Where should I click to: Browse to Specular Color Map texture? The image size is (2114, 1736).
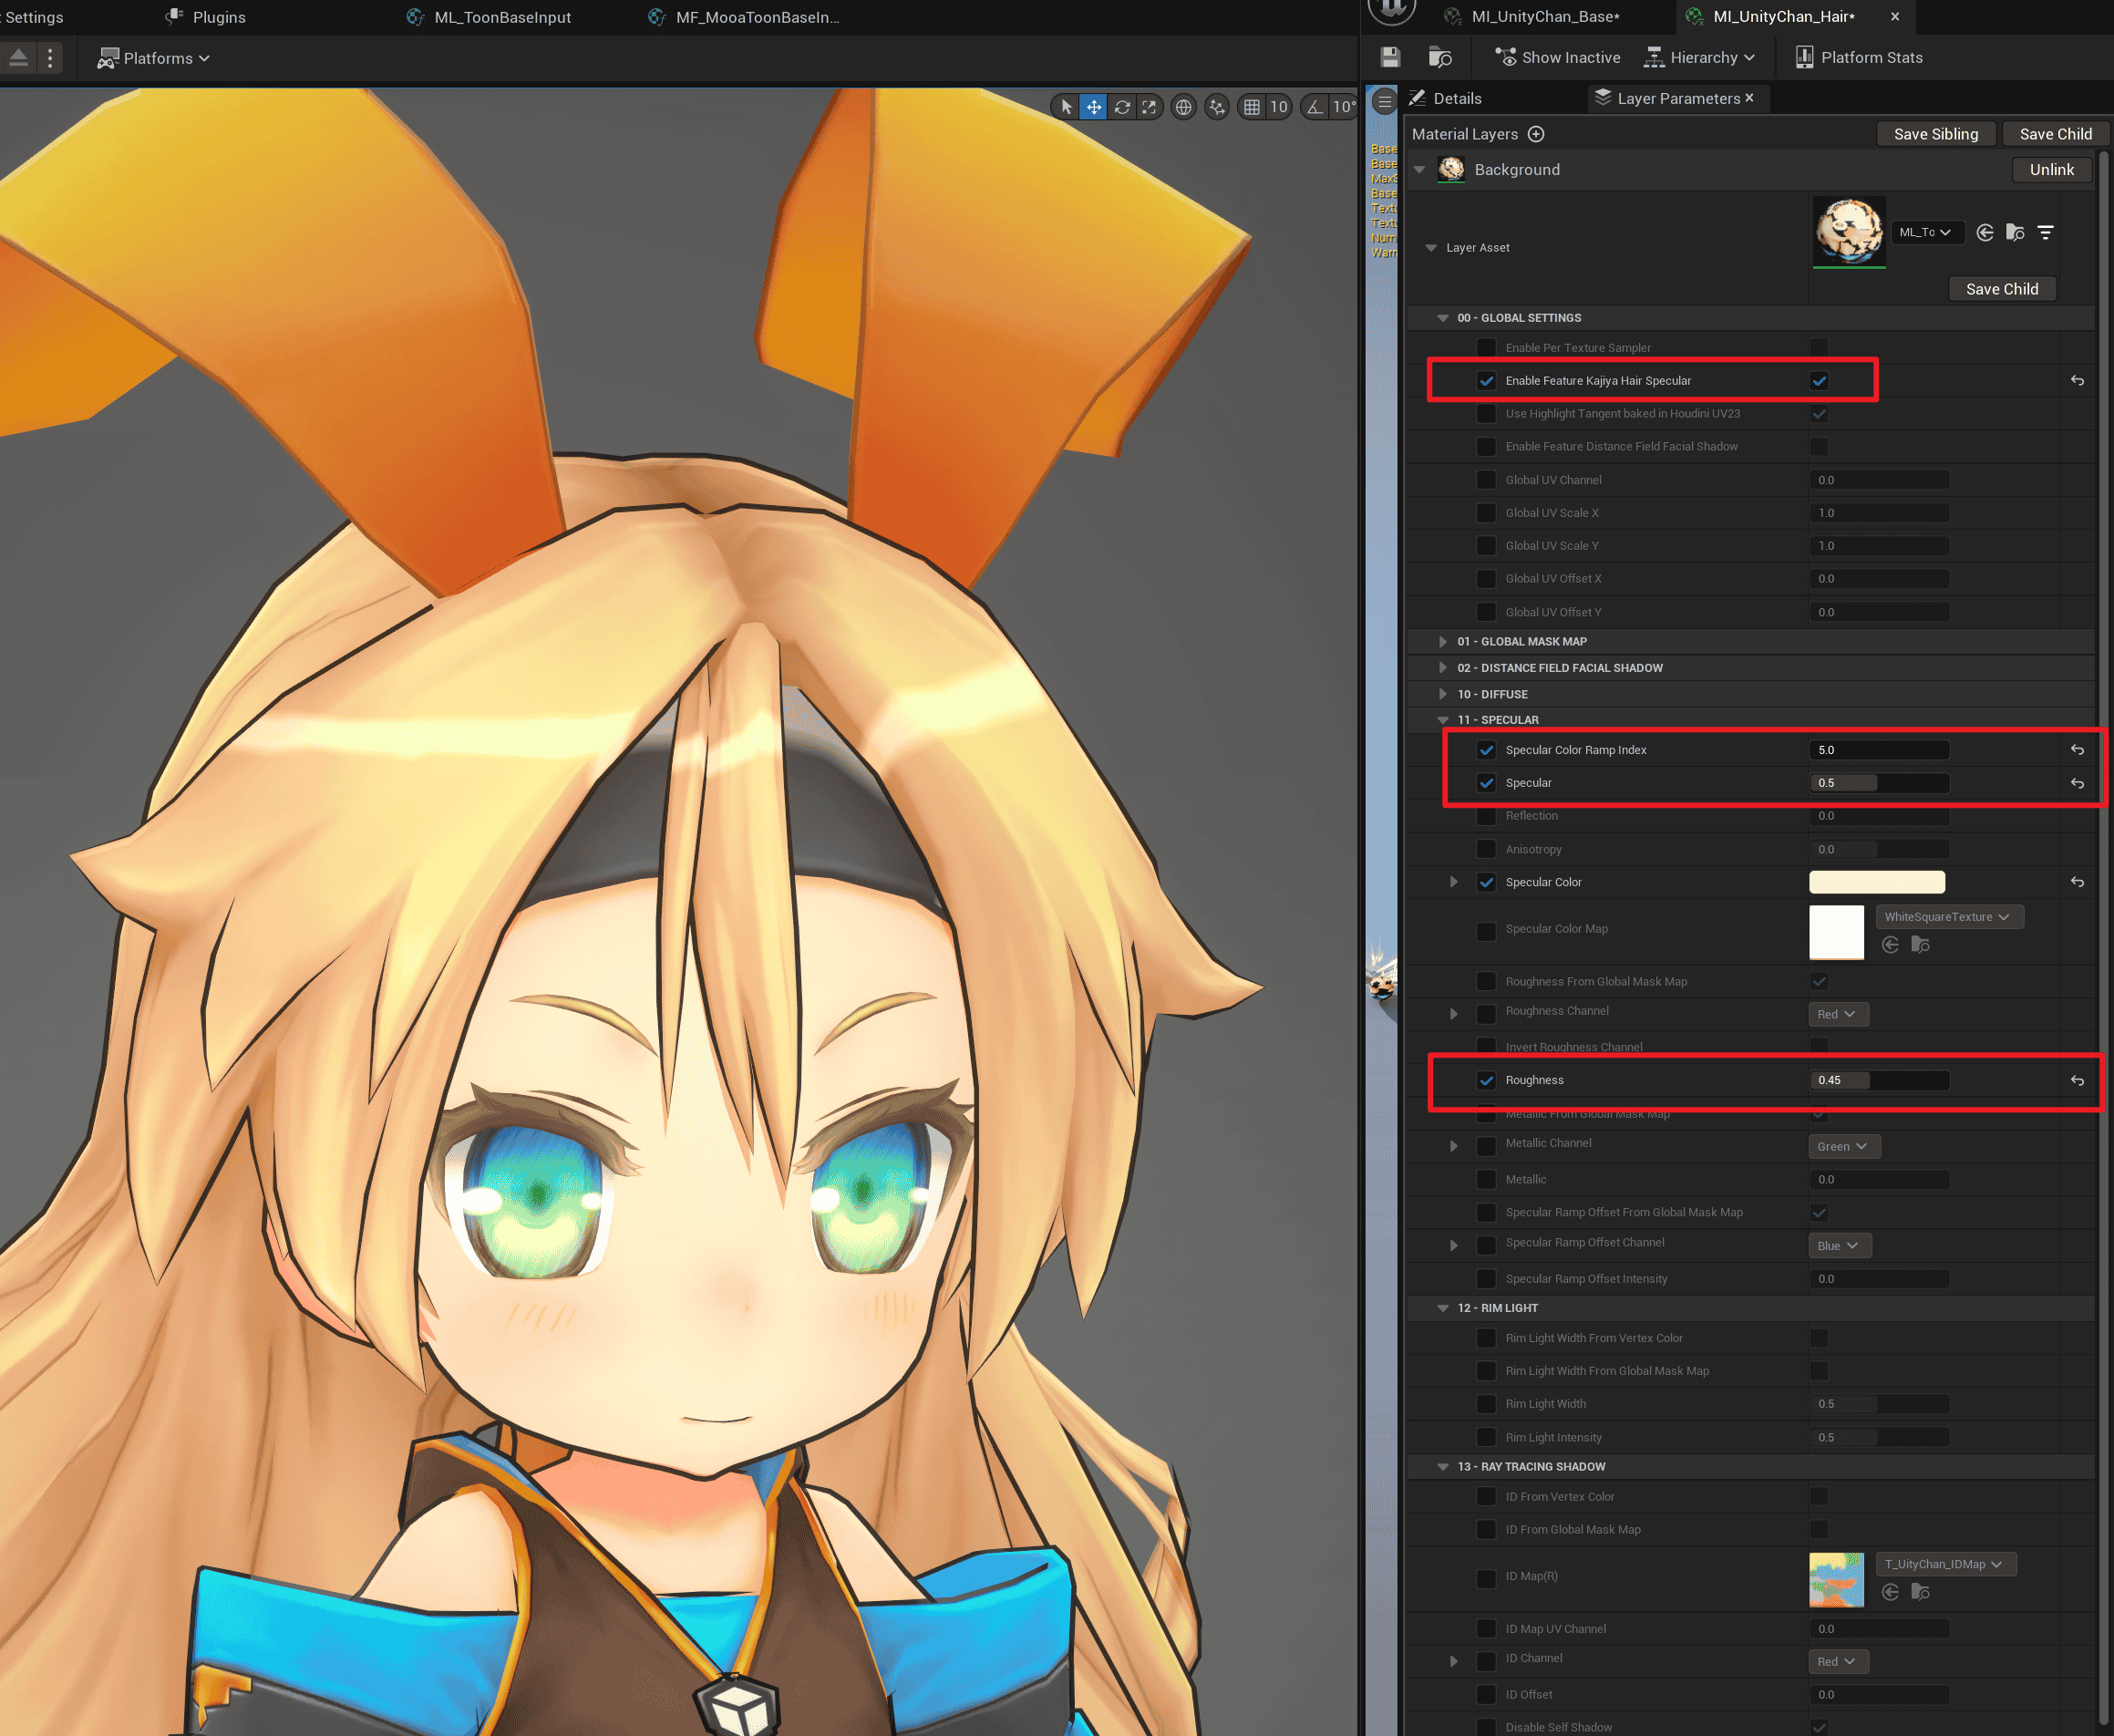(1920, 945)
